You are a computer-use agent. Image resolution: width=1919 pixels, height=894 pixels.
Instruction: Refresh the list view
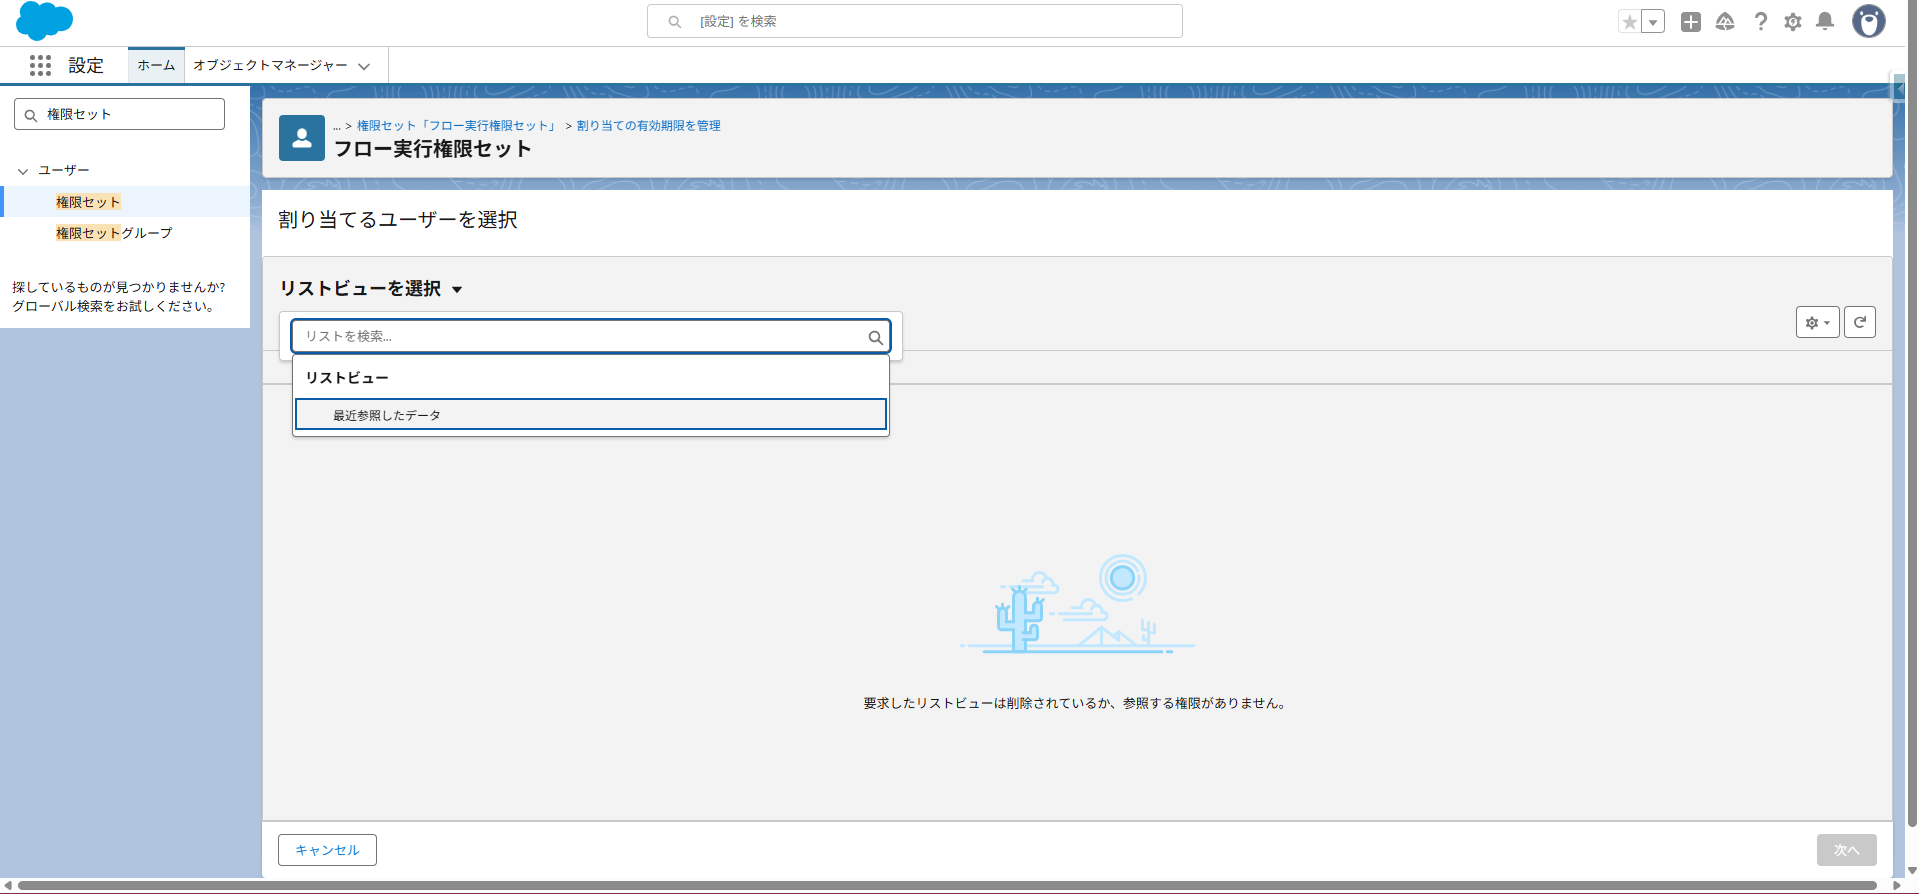tap(1860, 322)
